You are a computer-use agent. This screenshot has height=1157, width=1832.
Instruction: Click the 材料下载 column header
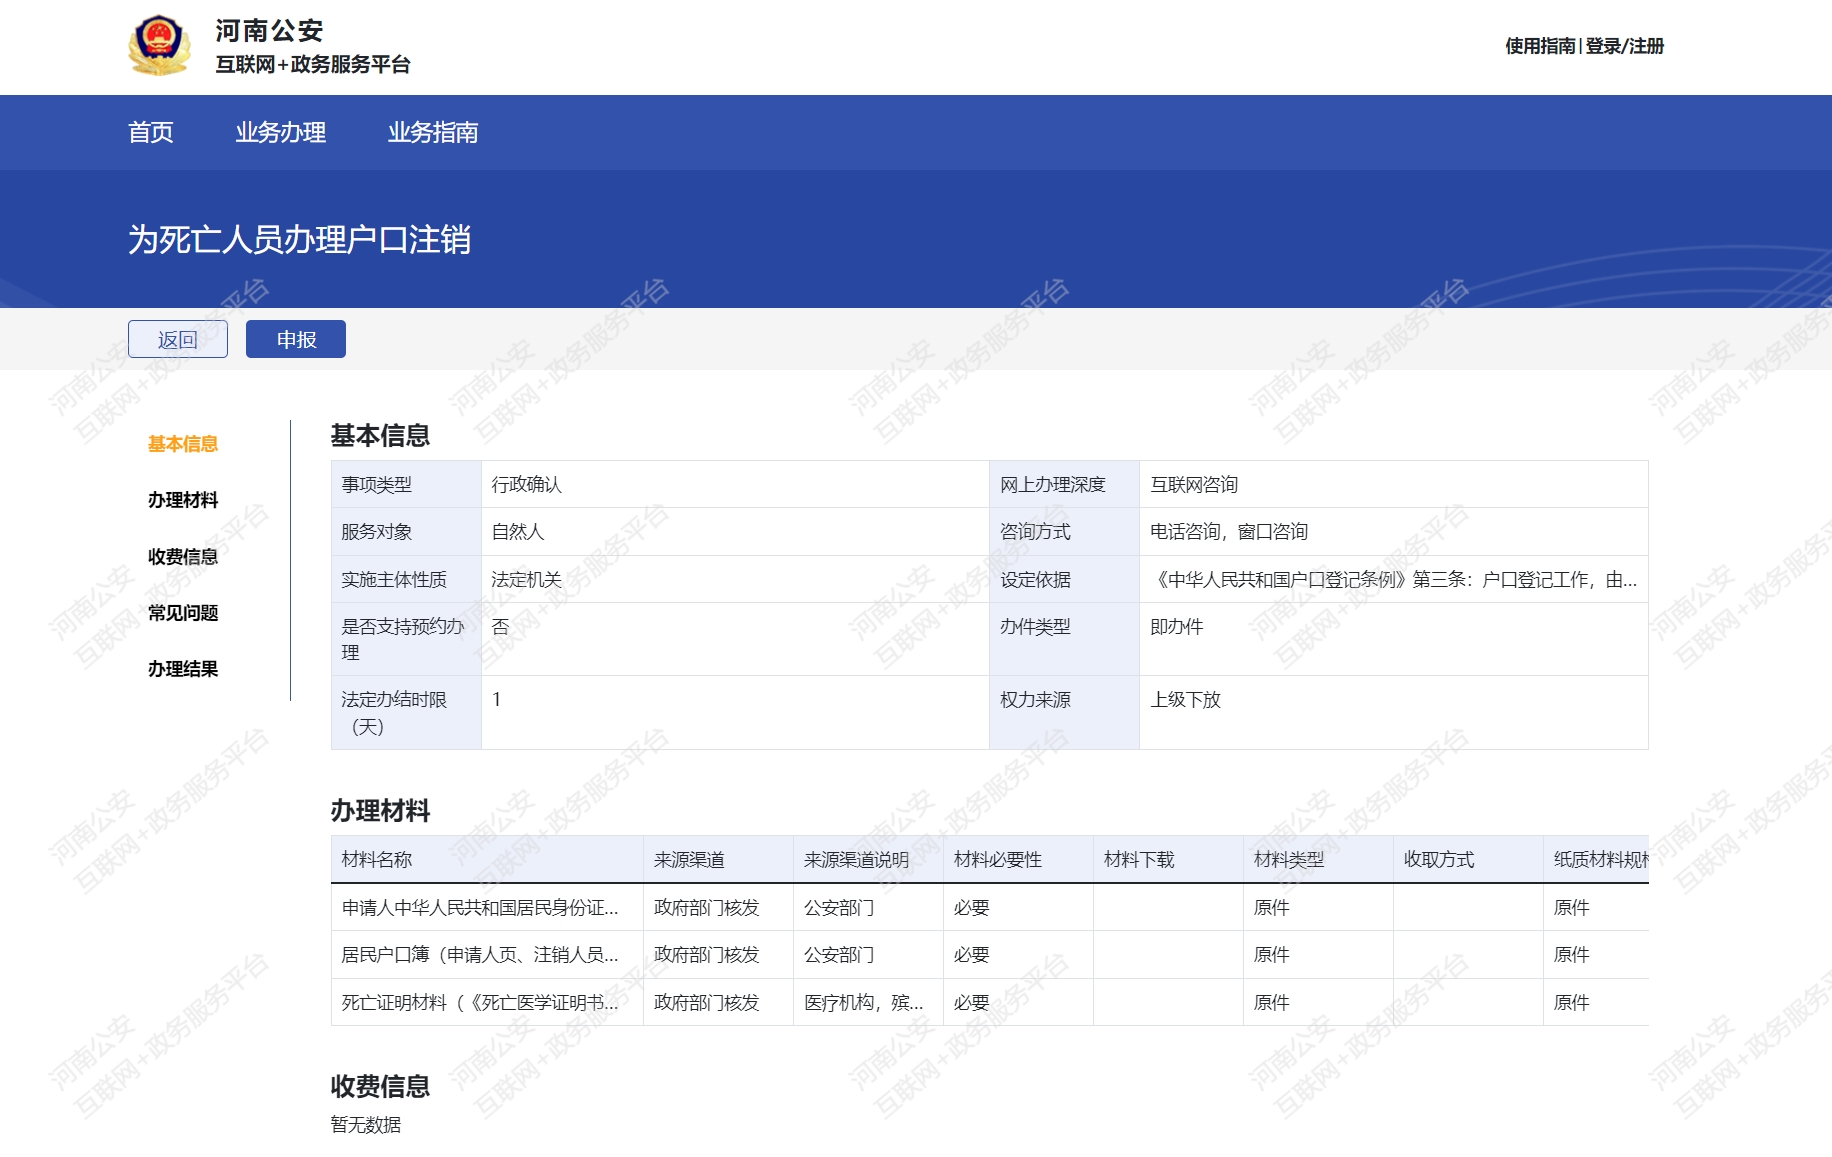(x=1139, y=860)
